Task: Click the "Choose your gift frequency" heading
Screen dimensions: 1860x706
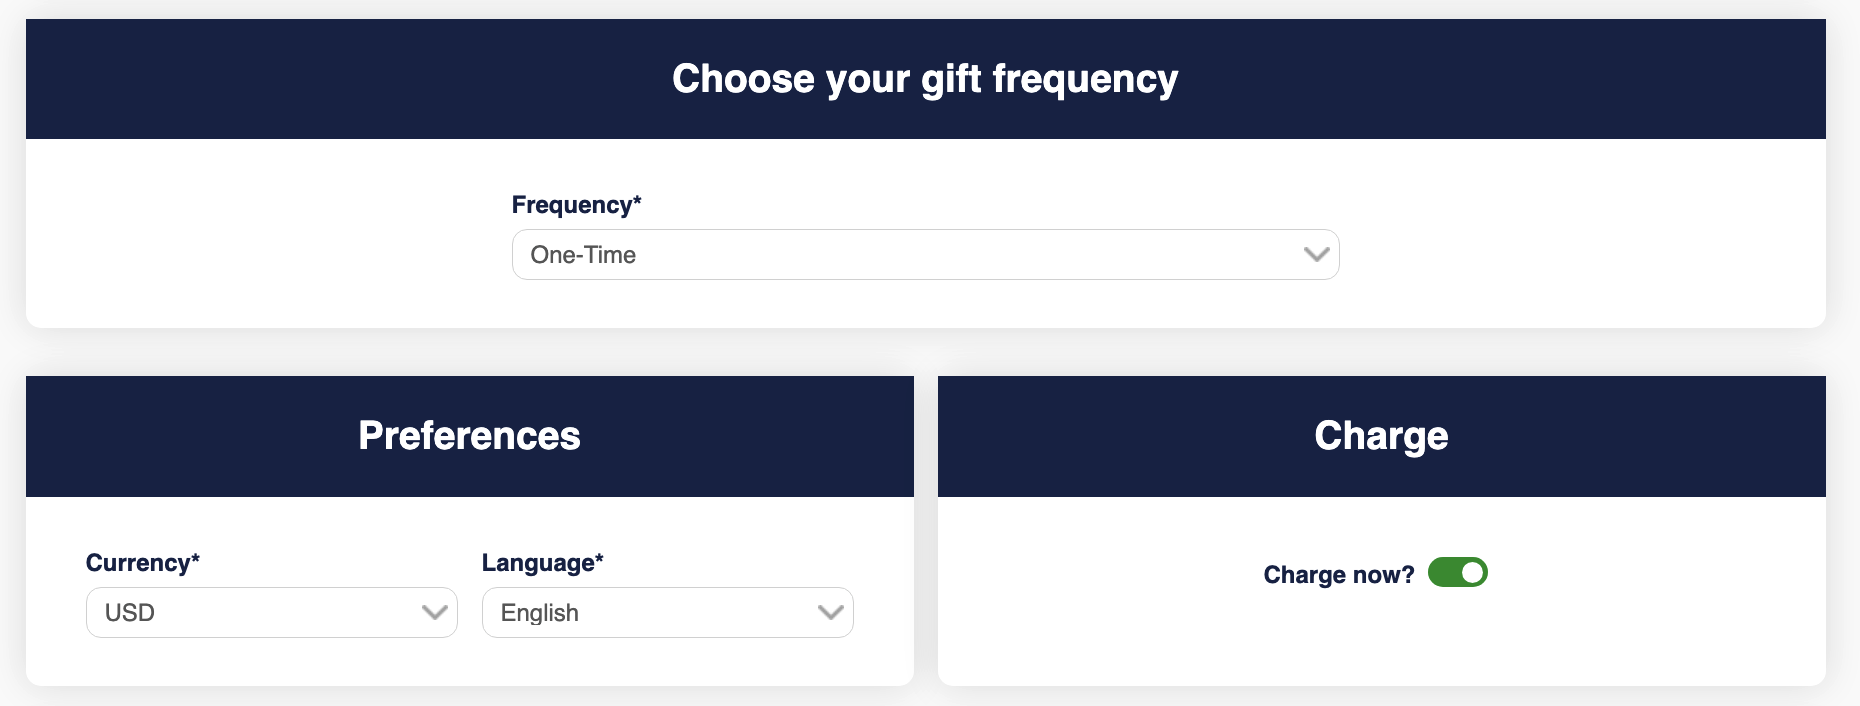Action: (925, 79)
